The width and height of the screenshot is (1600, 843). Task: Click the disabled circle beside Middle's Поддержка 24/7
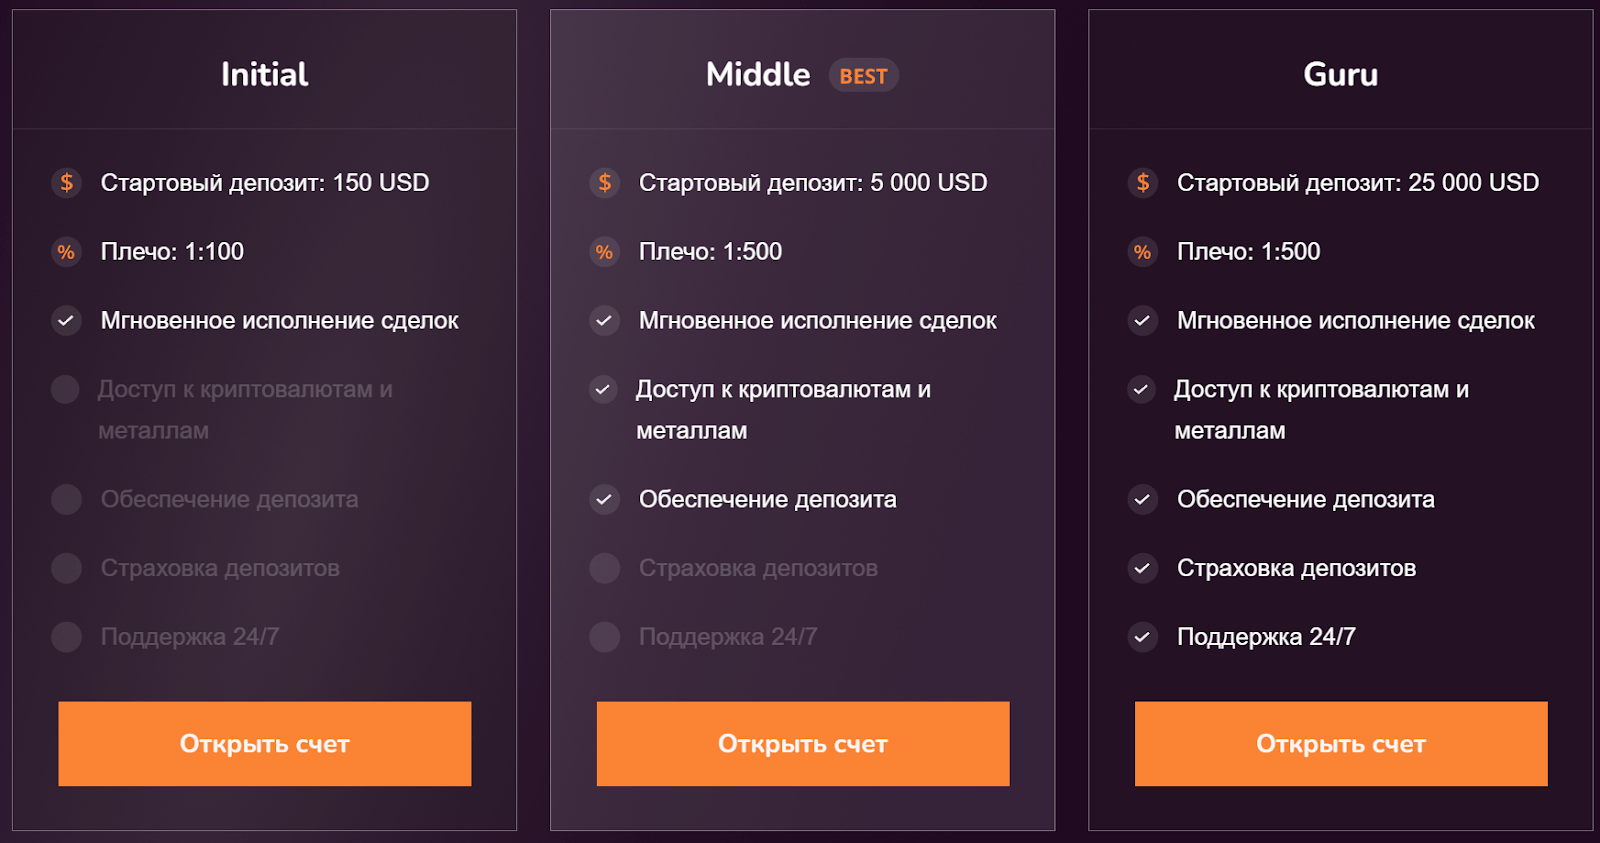[605, 637]
